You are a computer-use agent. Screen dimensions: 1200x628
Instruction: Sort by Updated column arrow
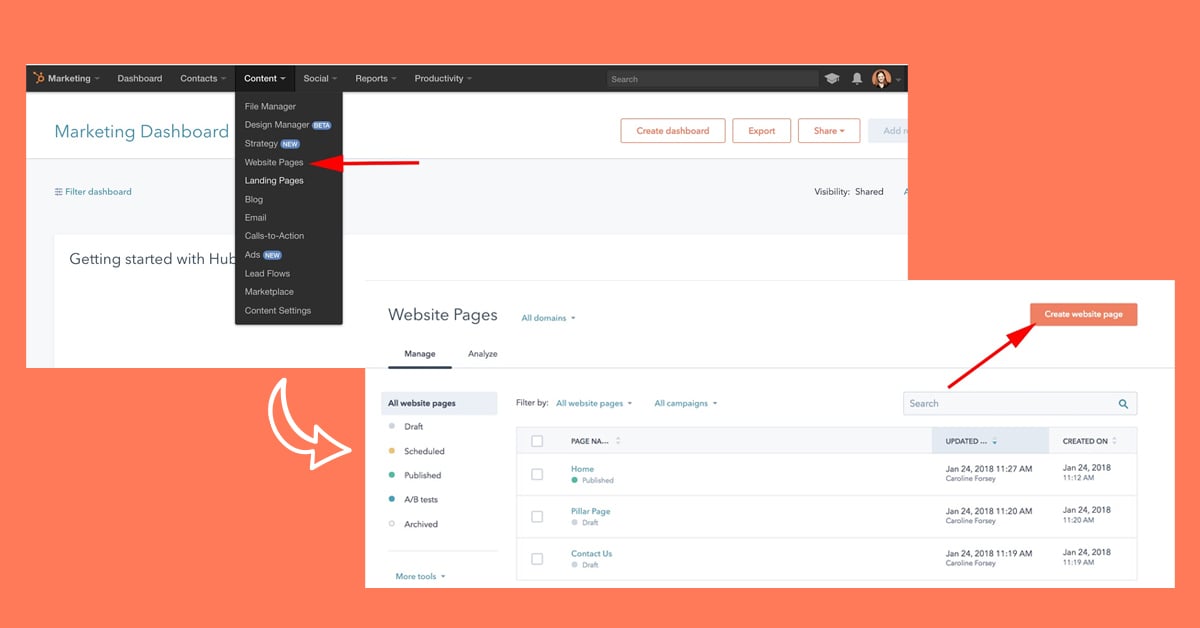point(995,441)
